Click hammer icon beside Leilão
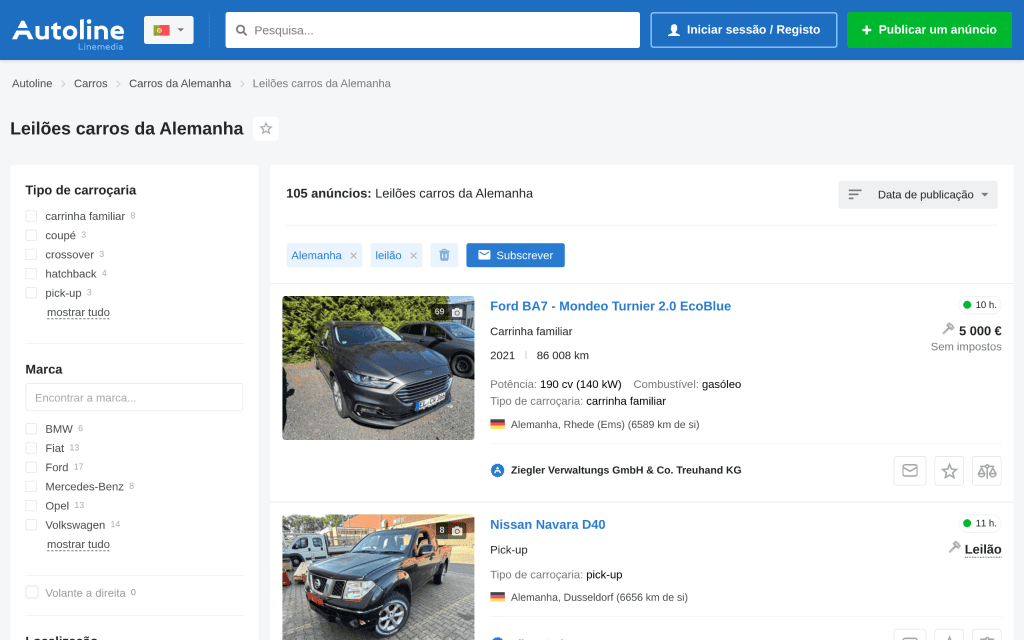The width and height of the screenshot is (1024, 640). pyautogui.click(x=954, y=547)
